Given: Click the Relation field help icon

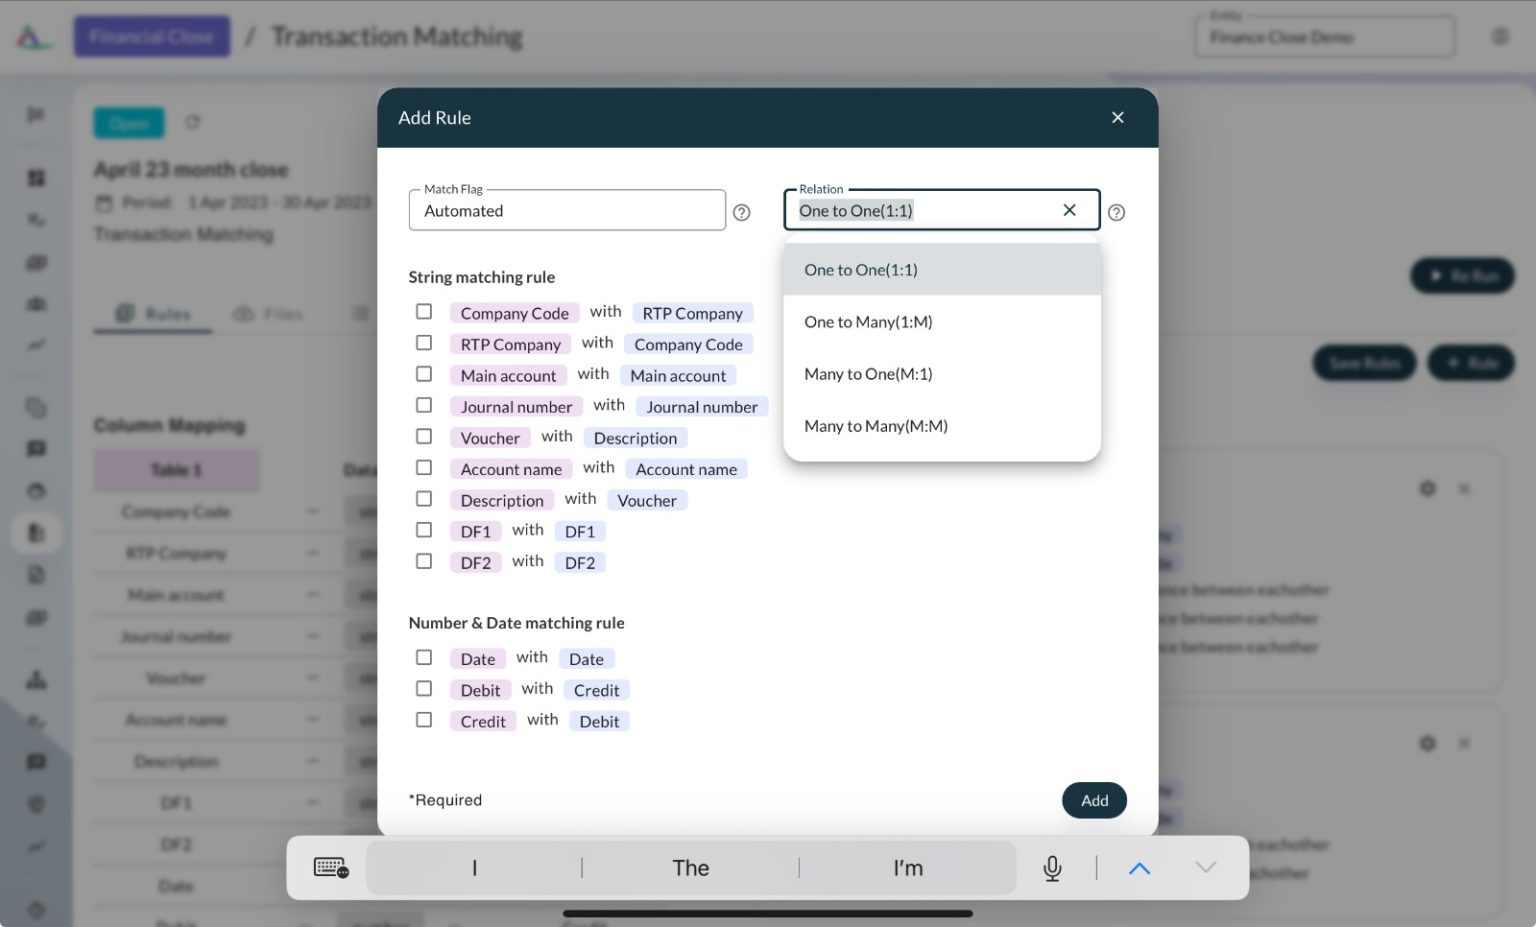Looking at the screenshot, I should (1117, 212).
